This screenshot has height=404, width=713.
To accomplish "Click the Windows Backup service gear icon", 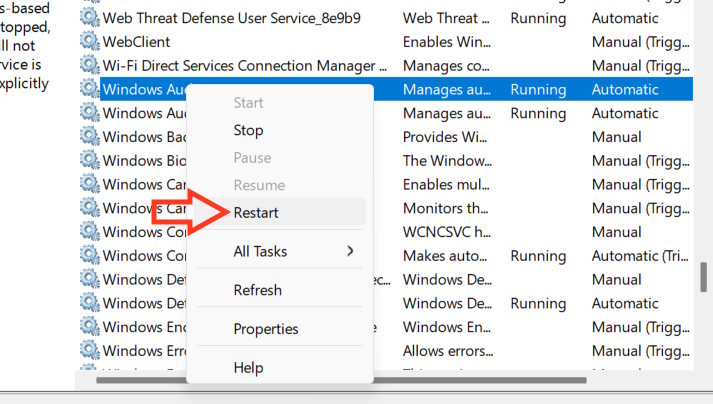I will click(90, 137).
